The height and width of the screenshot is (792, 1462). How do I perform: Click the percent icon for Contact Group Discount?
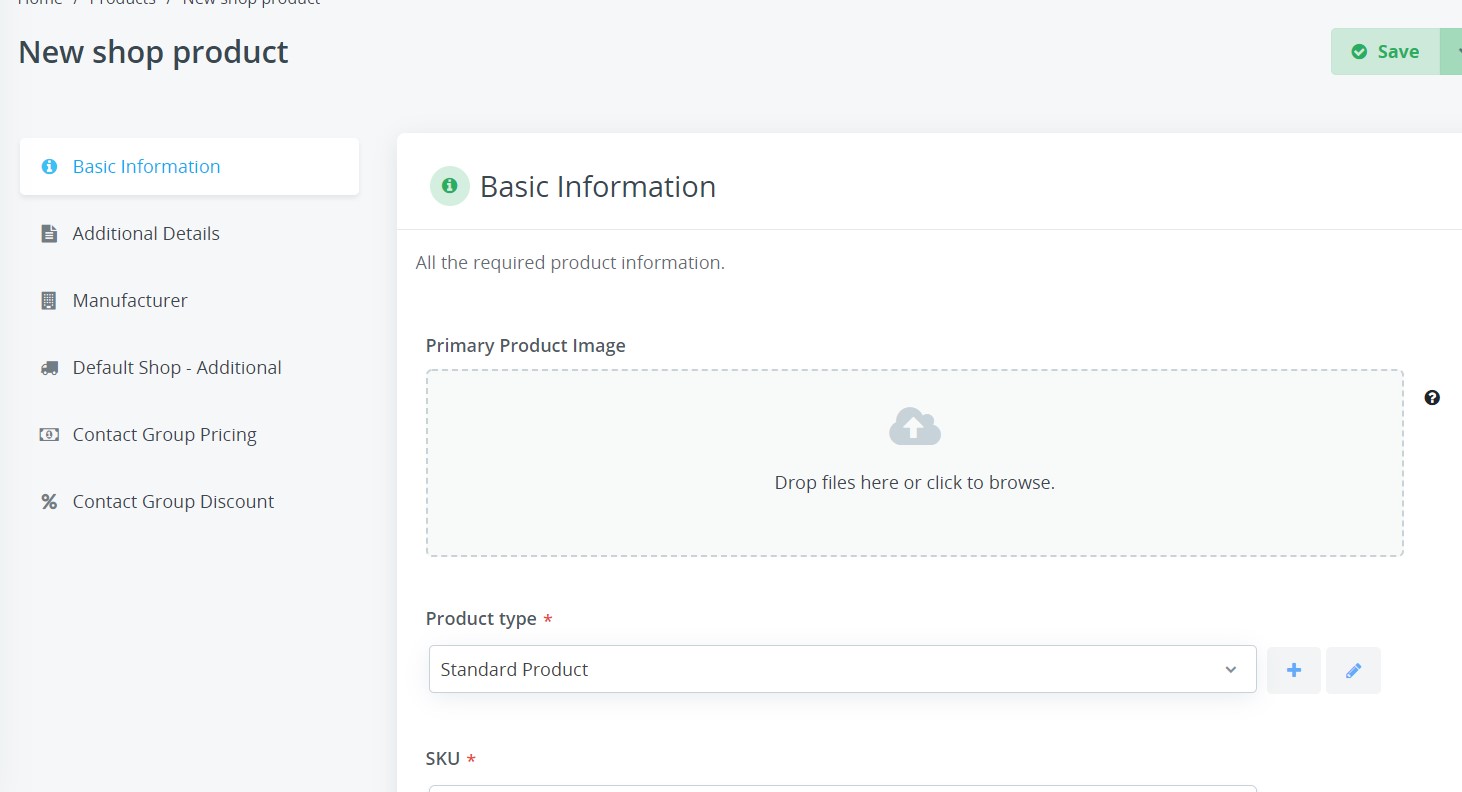(x=49, y=502)
